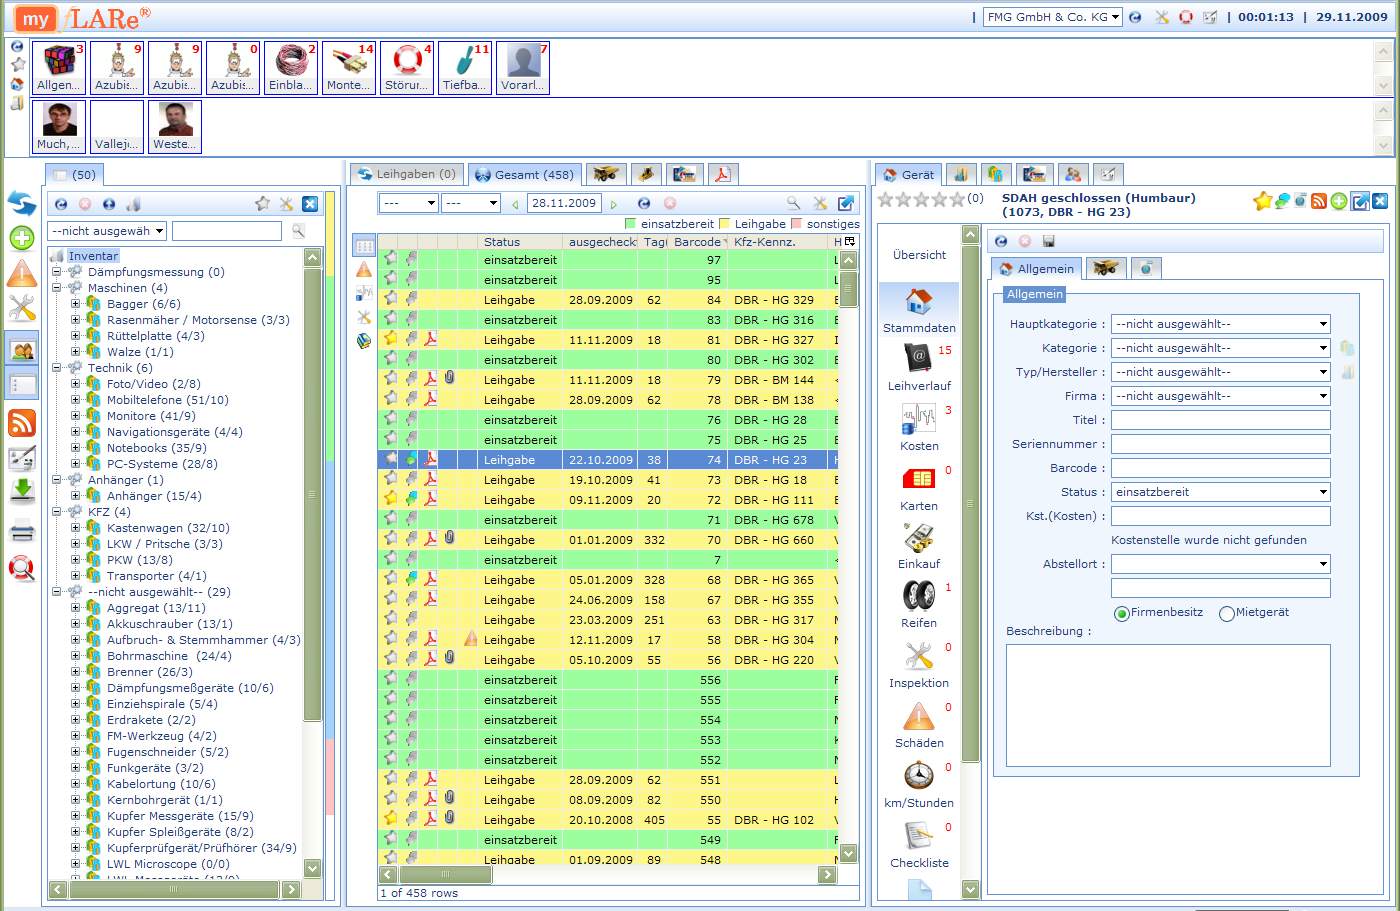Open the Reifen tire icon section

[918, 596]
